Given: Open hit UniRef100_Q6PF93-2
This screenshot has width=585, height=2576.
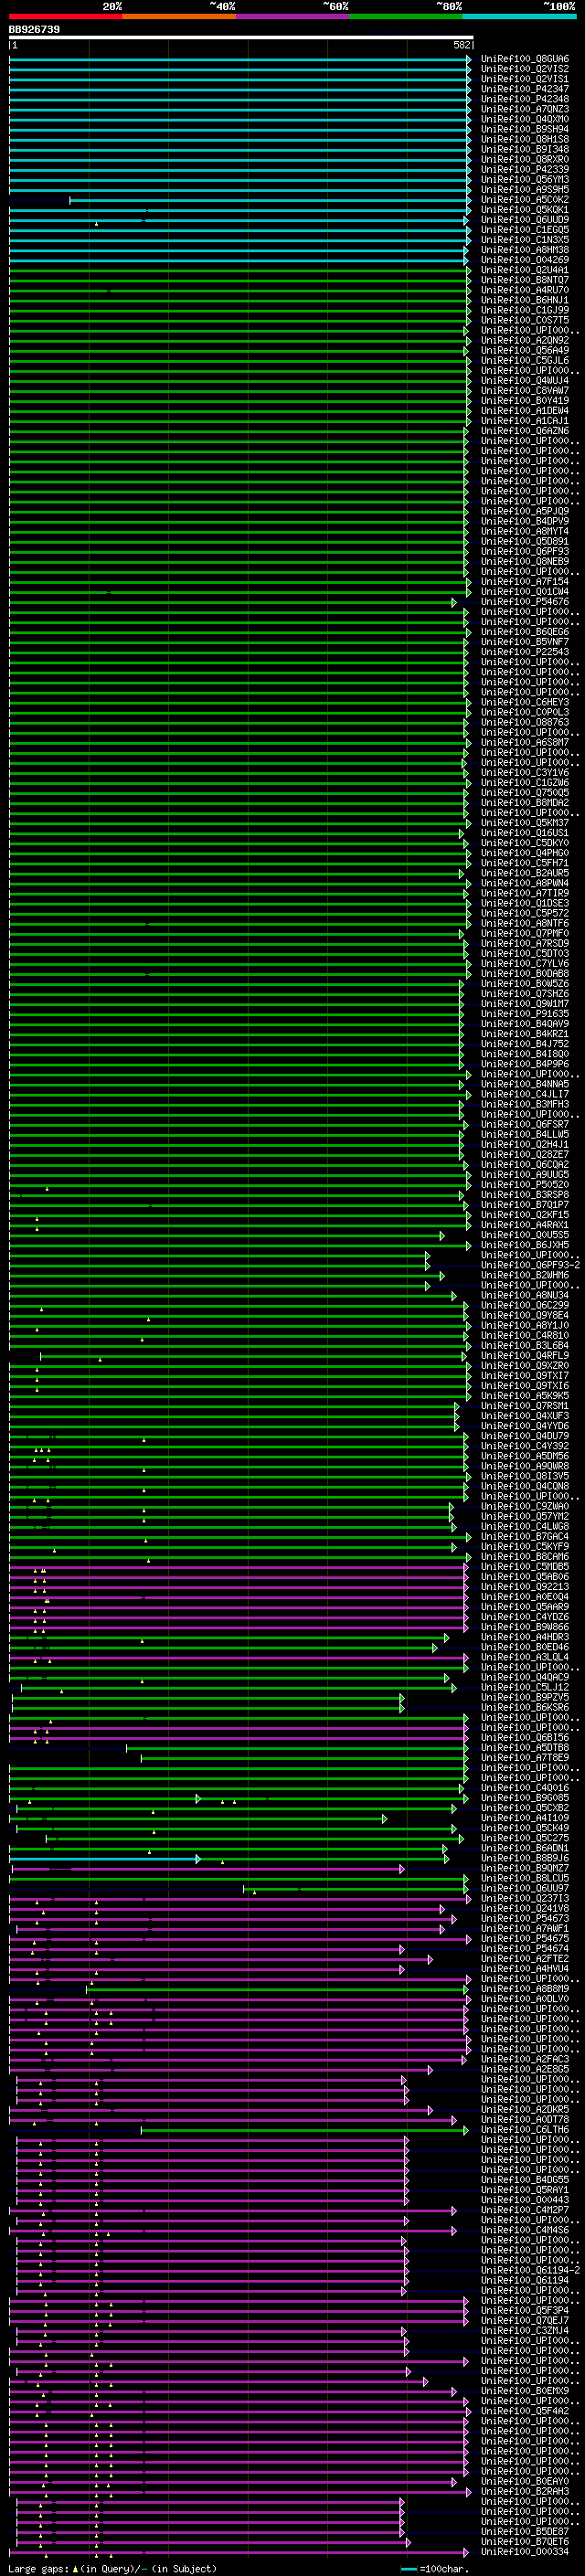Looking at the screenshot, I should [530, 1265].
